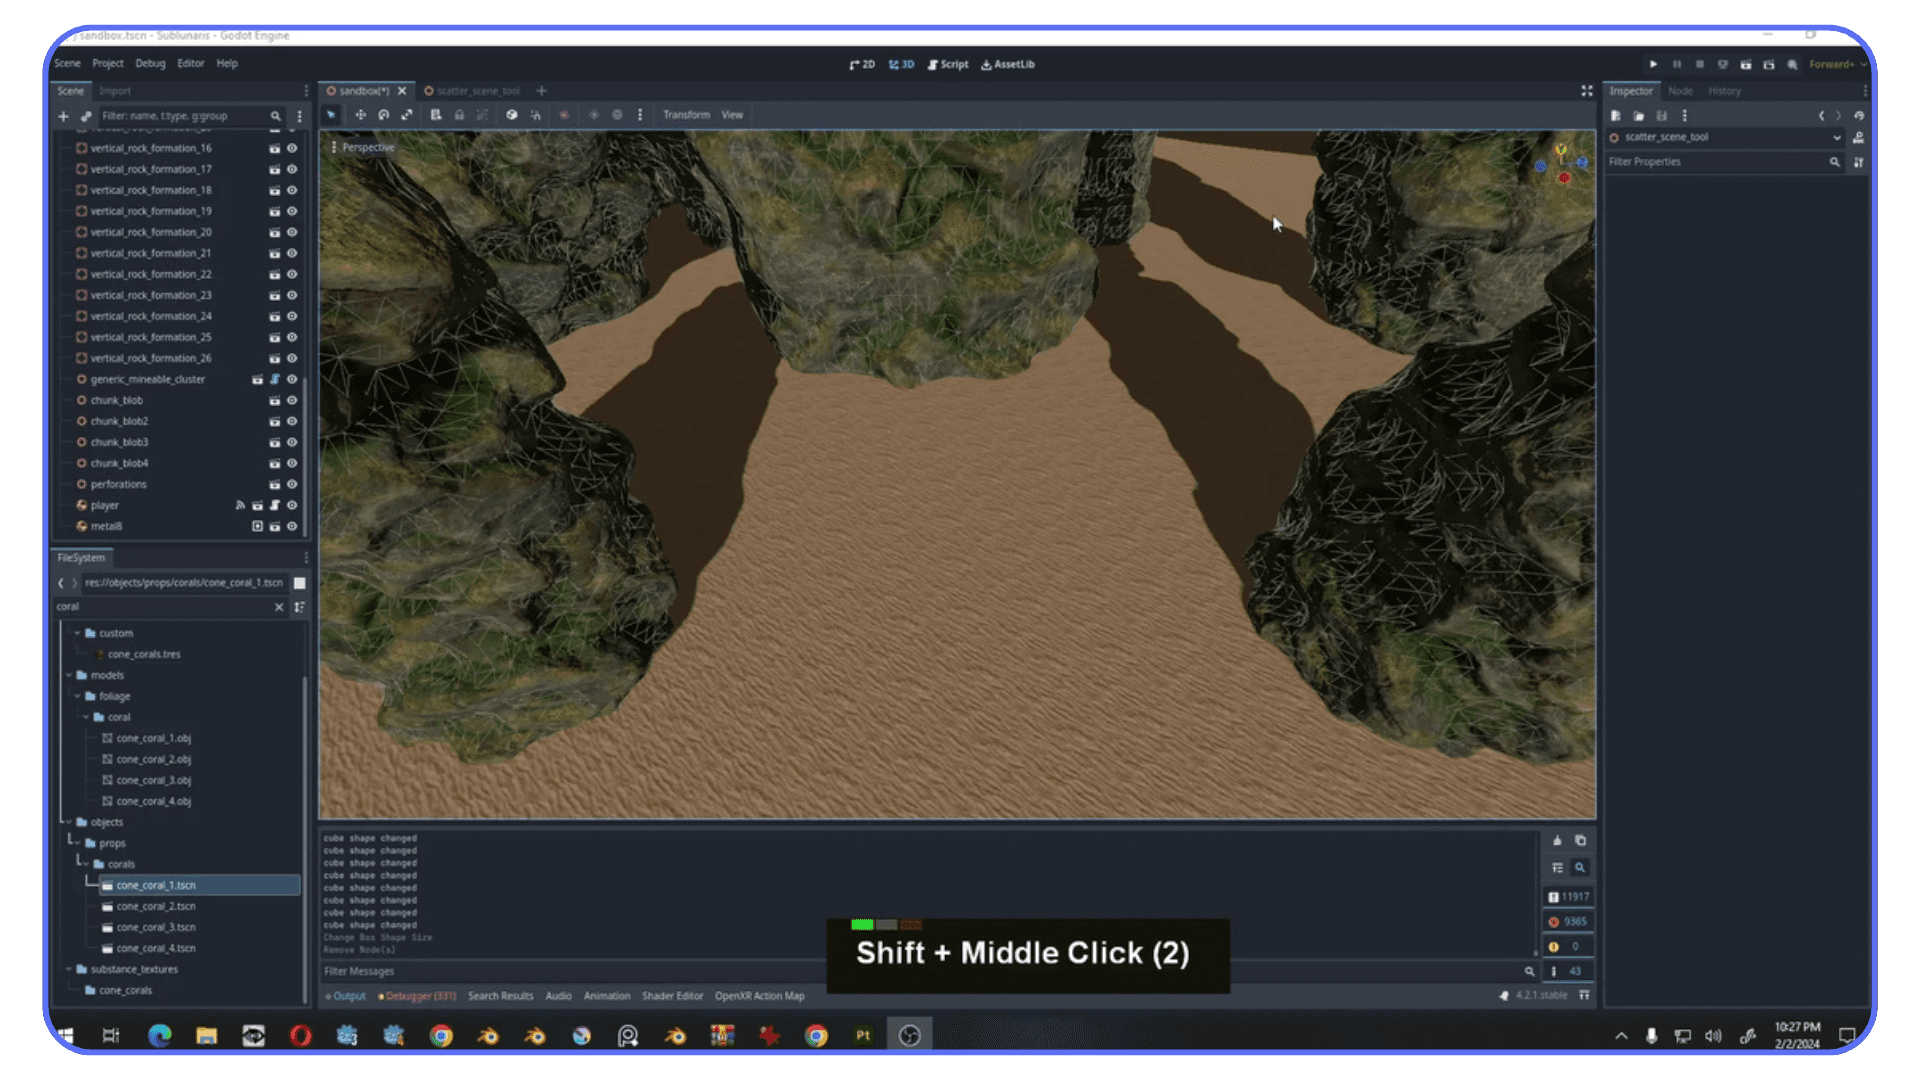Collapse the coral folder in FileSystem
This screenshot has height=1080, width=1920.
click(x=86, y=717)
